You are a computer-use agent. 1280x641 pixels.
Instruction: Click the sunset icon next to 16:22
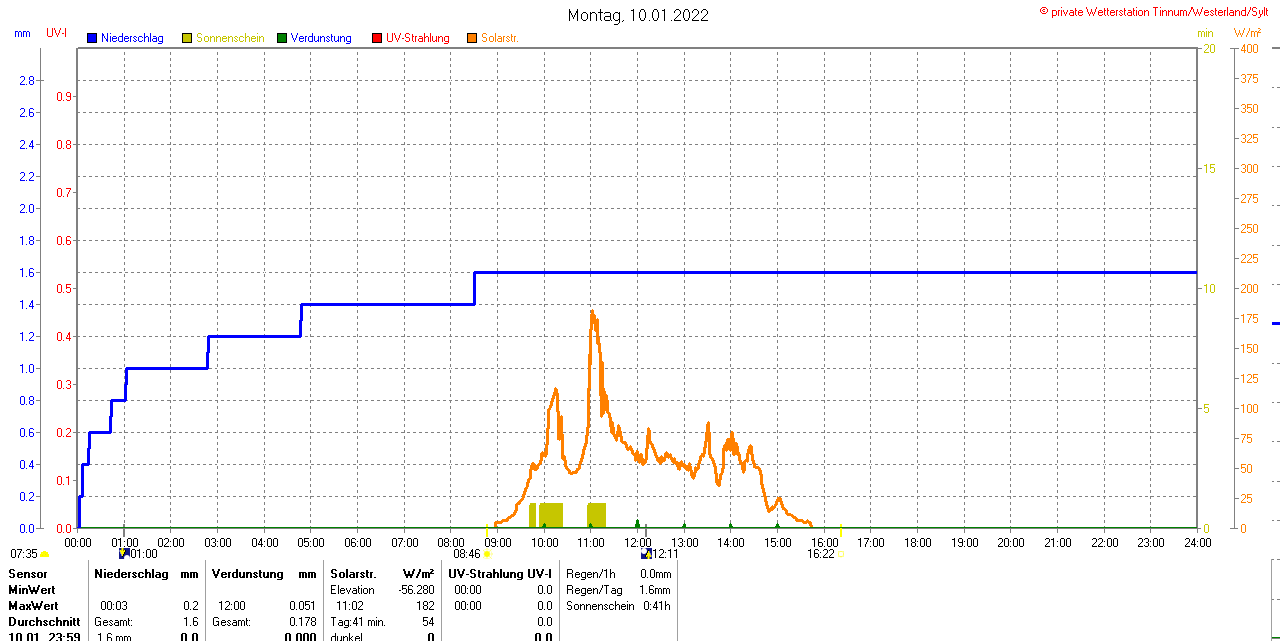pos(840,554)
